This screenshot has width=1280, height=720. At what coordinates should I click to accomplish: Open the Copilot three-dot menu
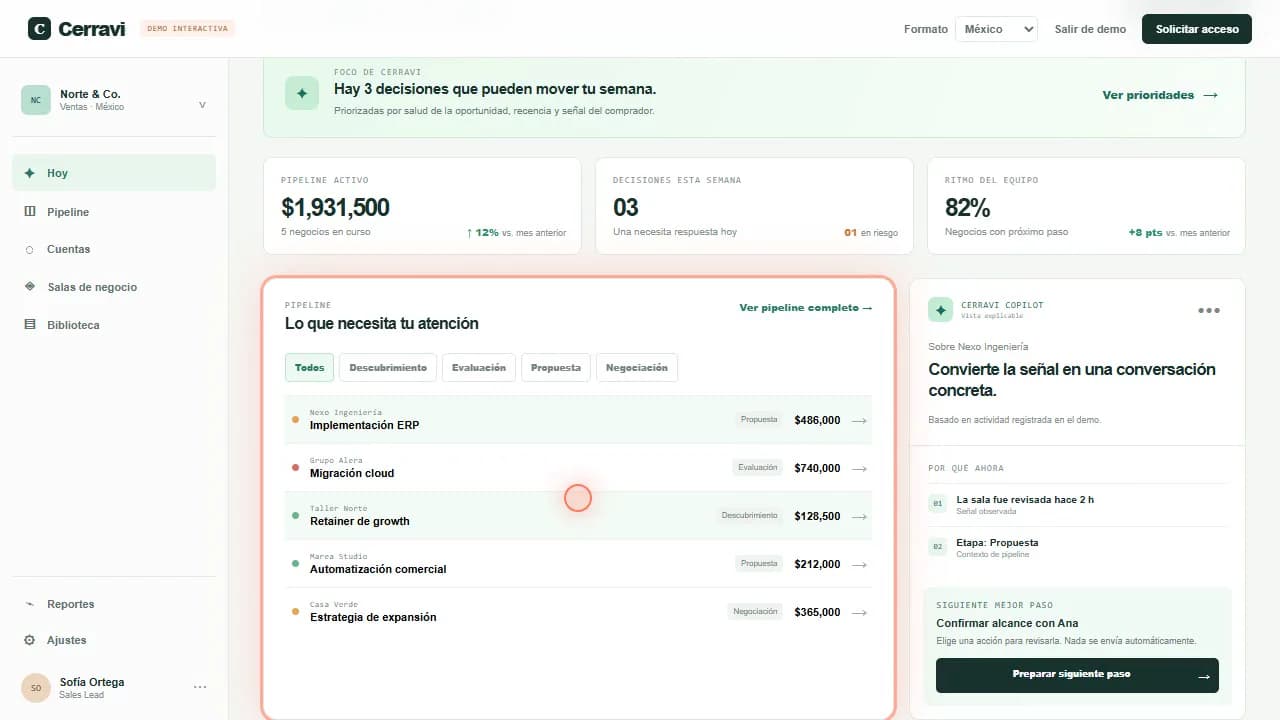1209,310
